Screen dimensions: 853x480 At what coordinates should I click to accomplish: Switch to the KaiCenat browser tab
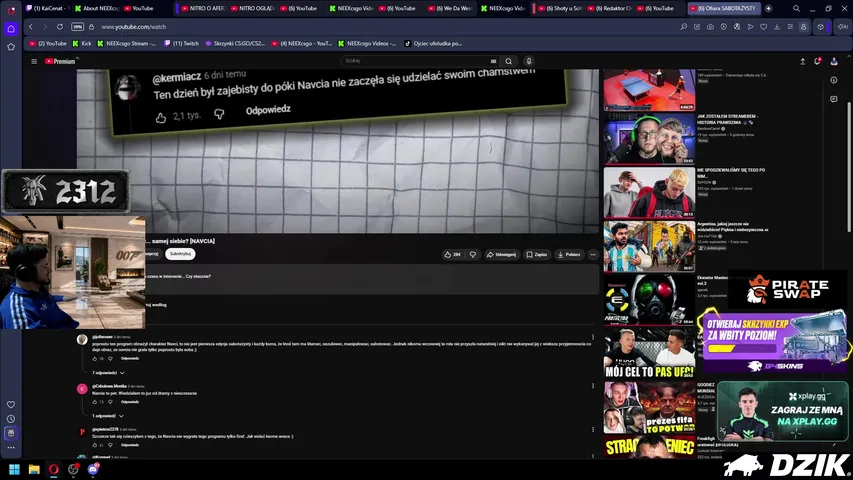click(x=47, y=8)
